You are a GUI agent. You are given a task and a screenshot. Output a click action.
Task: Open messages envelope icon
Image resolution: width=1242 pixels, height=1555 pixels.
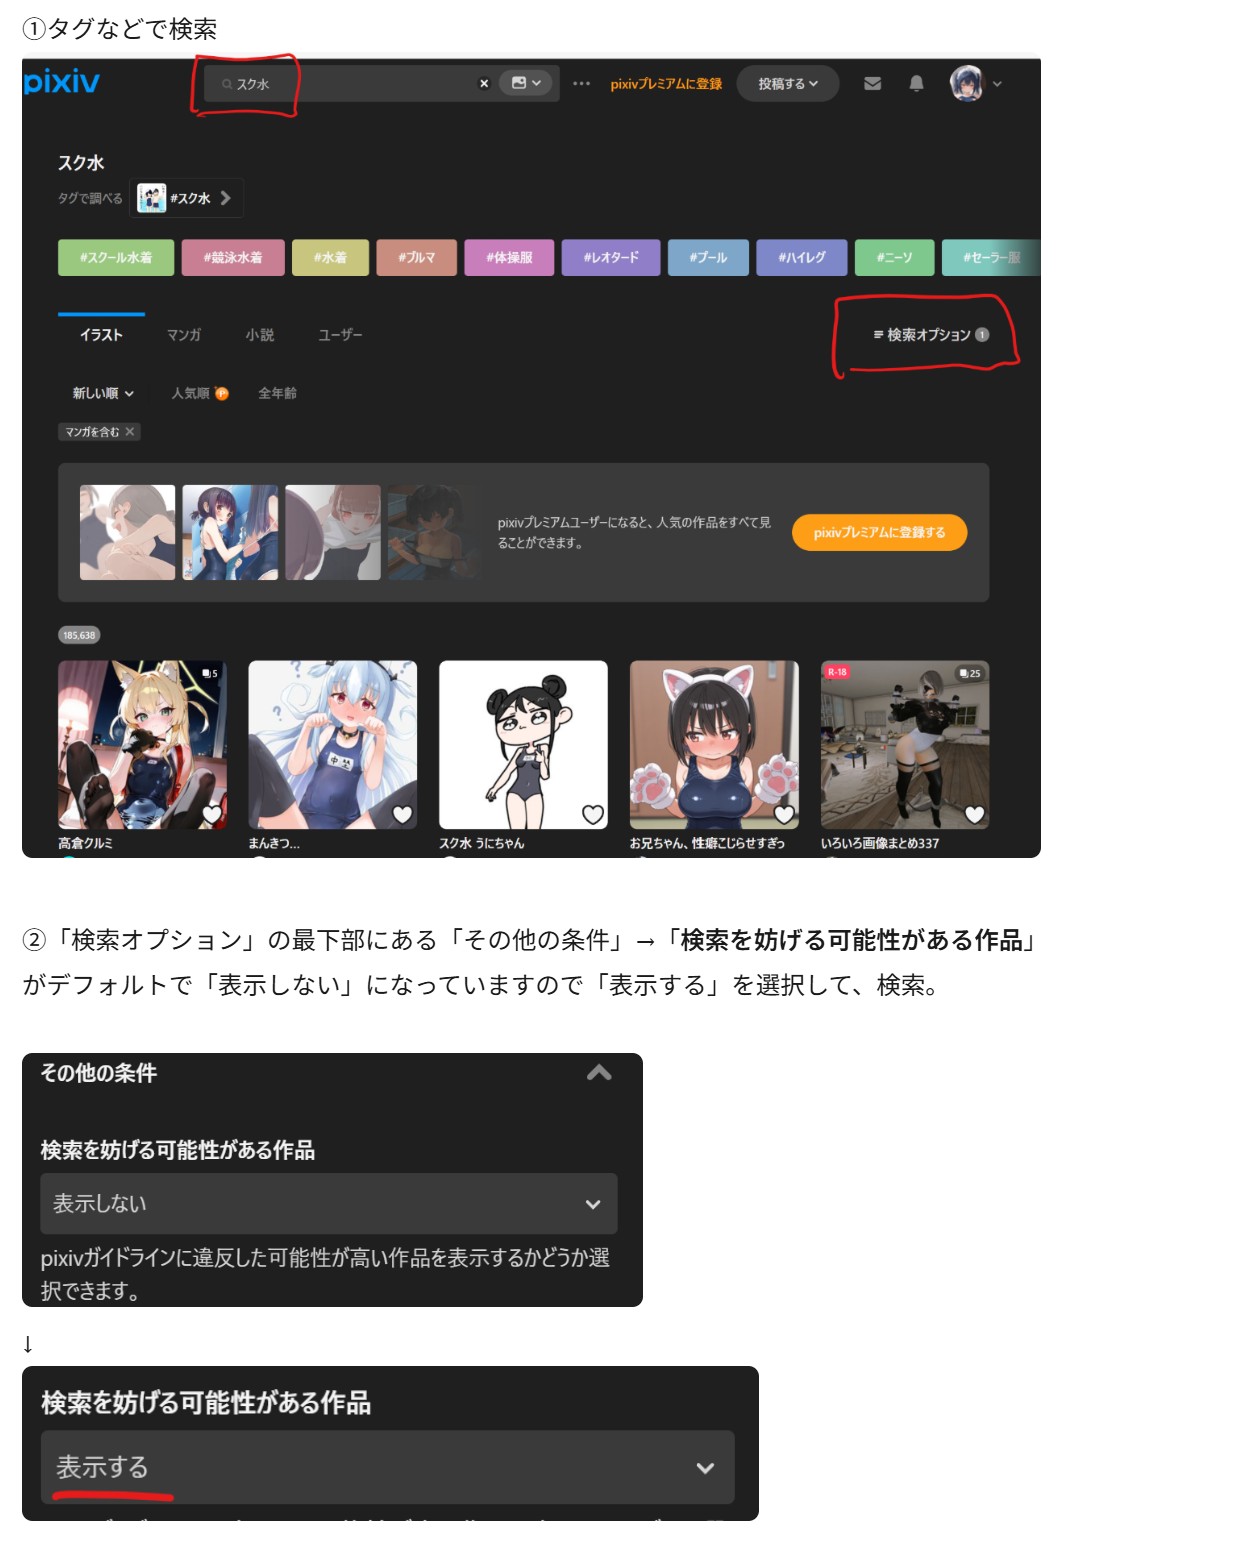click(872, 84)
